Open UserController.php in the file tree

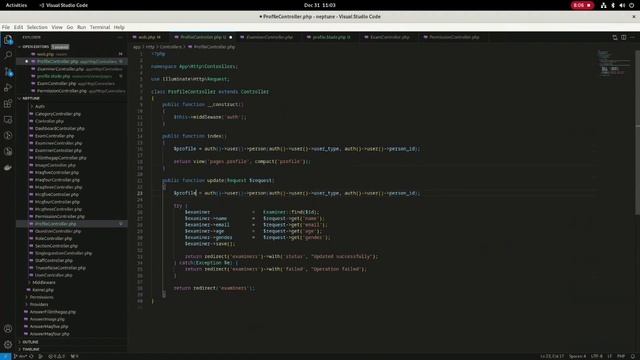[x=53, y=276]
